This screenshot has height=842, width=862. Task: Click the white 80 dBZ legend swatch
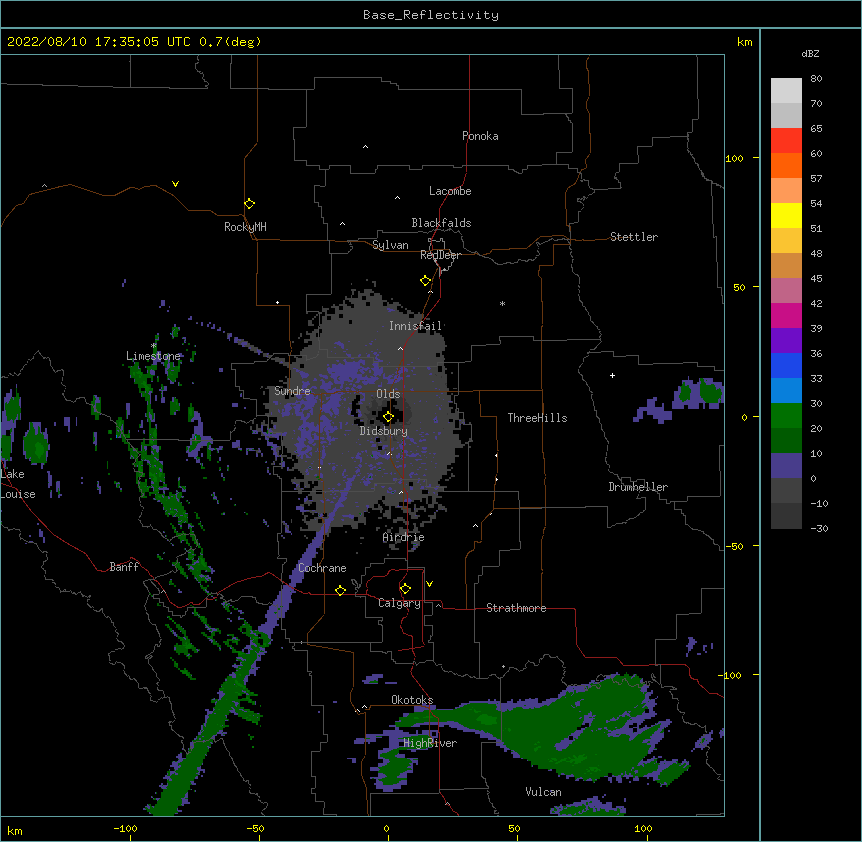[x=786, y=90]
